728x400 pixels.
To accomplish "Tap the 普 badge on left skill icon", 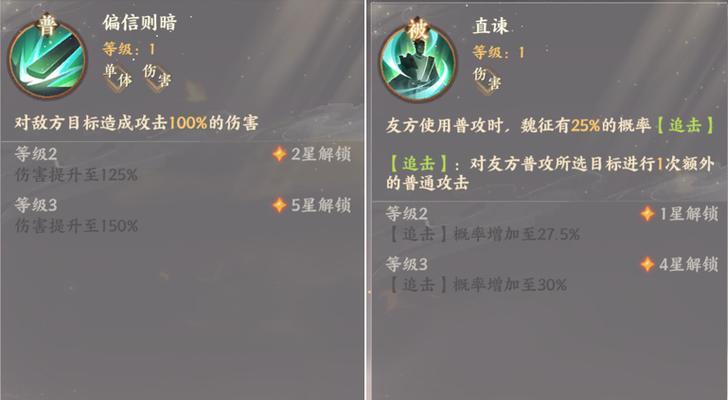I will pyautogui.click(x=47, y=26).
